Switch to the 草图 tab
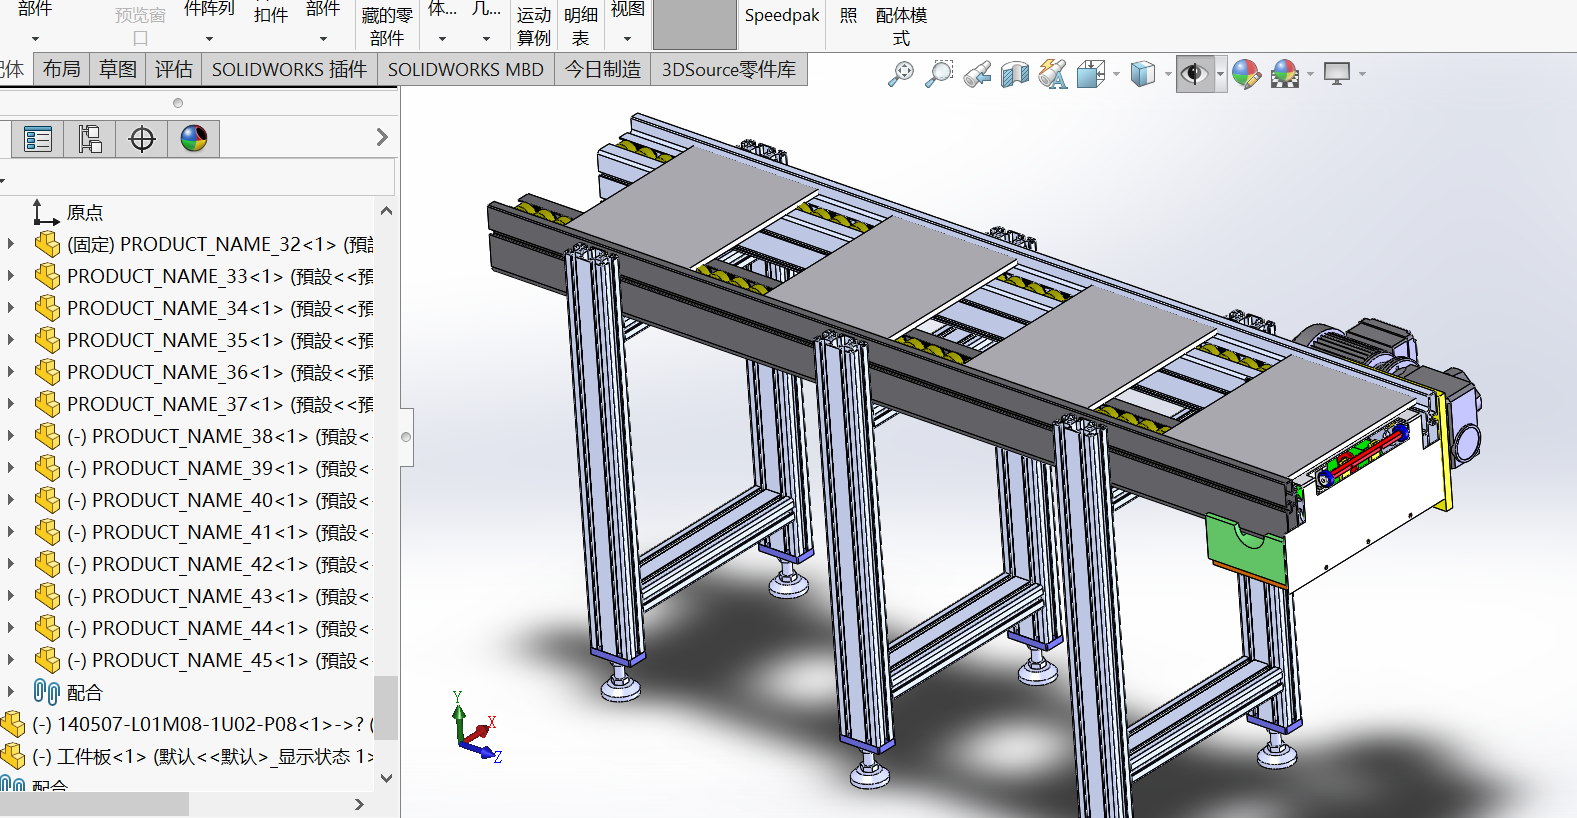The height and width of the screenshot is (818, 1577). [118, 69]
